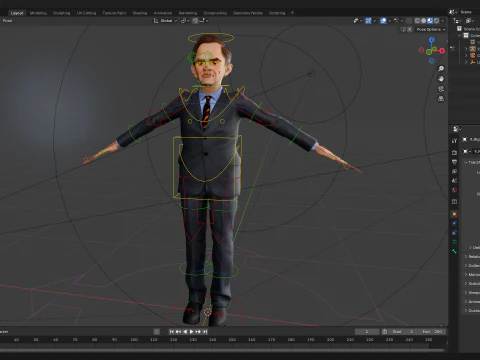This screenshot has width=480, height=360.
Task: Jump to the timeline start frame
Action: tap(172, 332)
